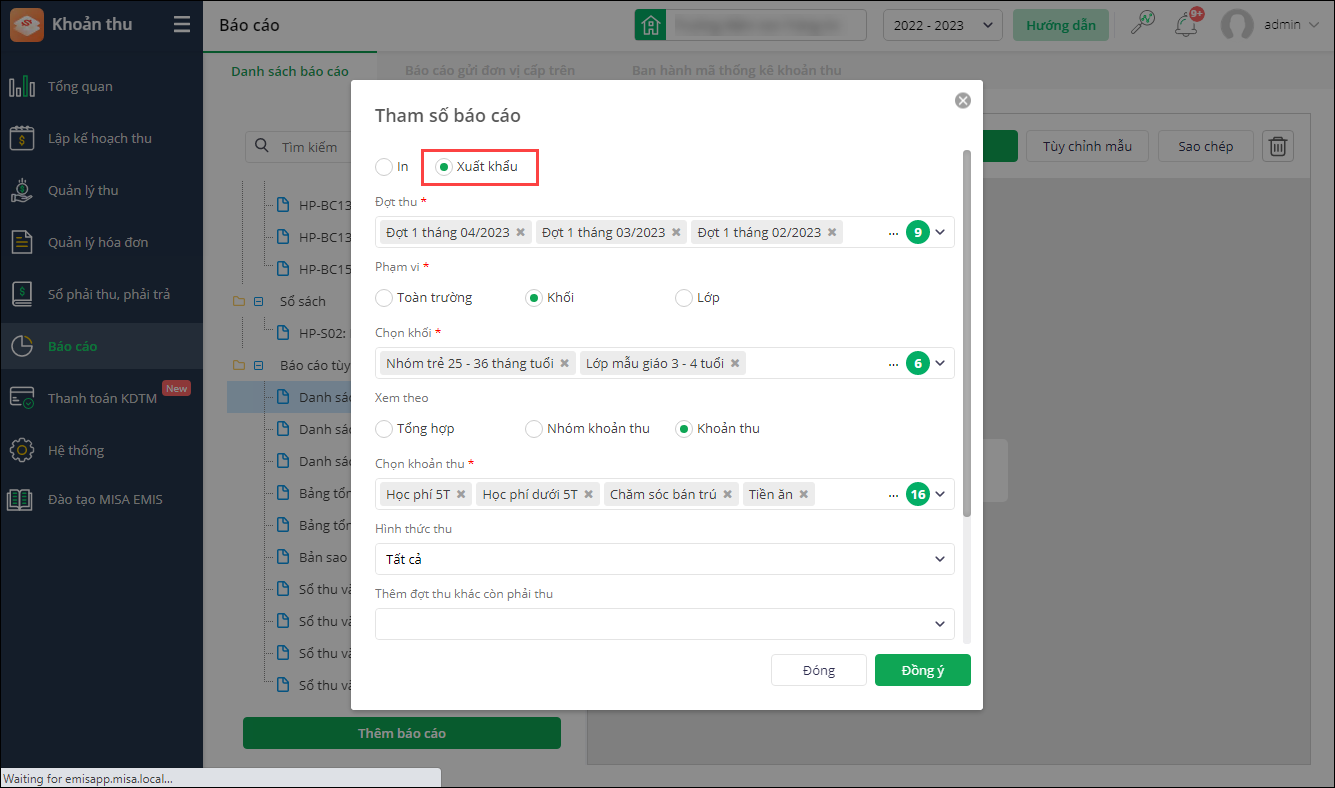
Task: Select Thanh toán KDTM menu item
Action: point(102,399)
